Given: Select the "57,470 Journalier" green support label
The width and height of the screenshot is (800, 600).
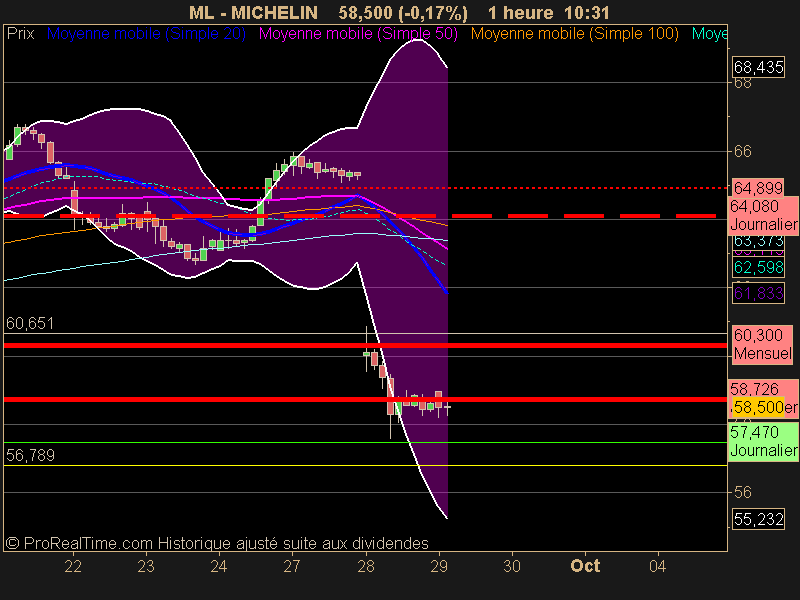Looking at the screenshot, I should (763, 441).
